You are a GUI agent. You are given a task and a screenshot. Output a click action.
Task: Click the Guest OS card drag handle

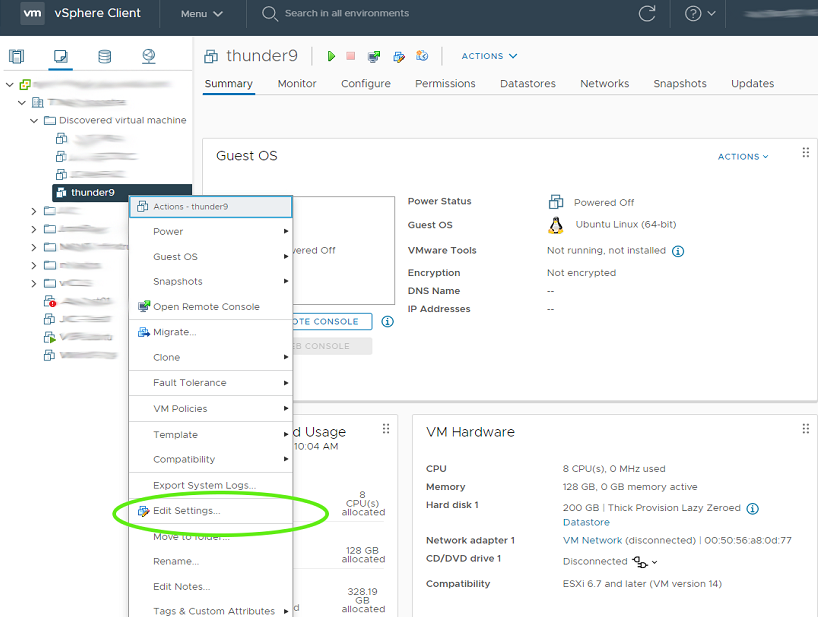pos(805,153)
